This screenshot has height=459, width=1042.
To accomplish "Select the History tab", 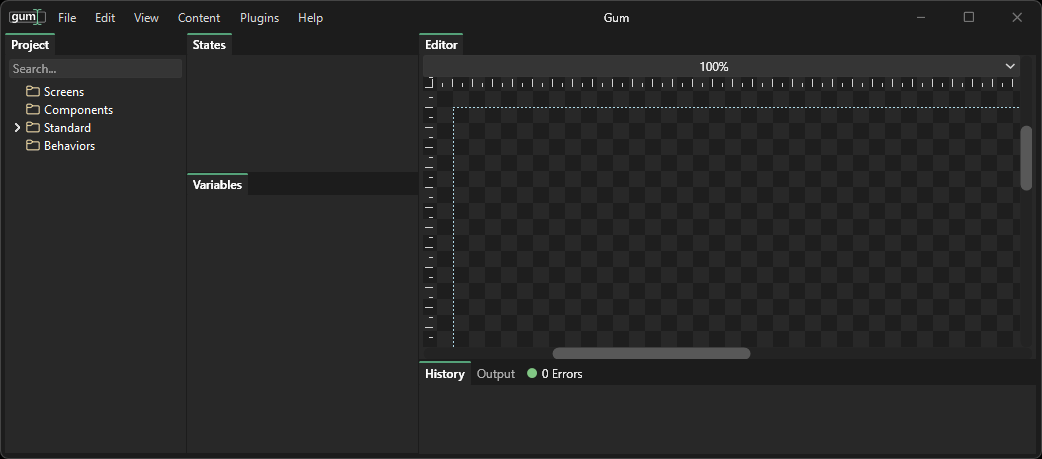I will pos(444,374).
